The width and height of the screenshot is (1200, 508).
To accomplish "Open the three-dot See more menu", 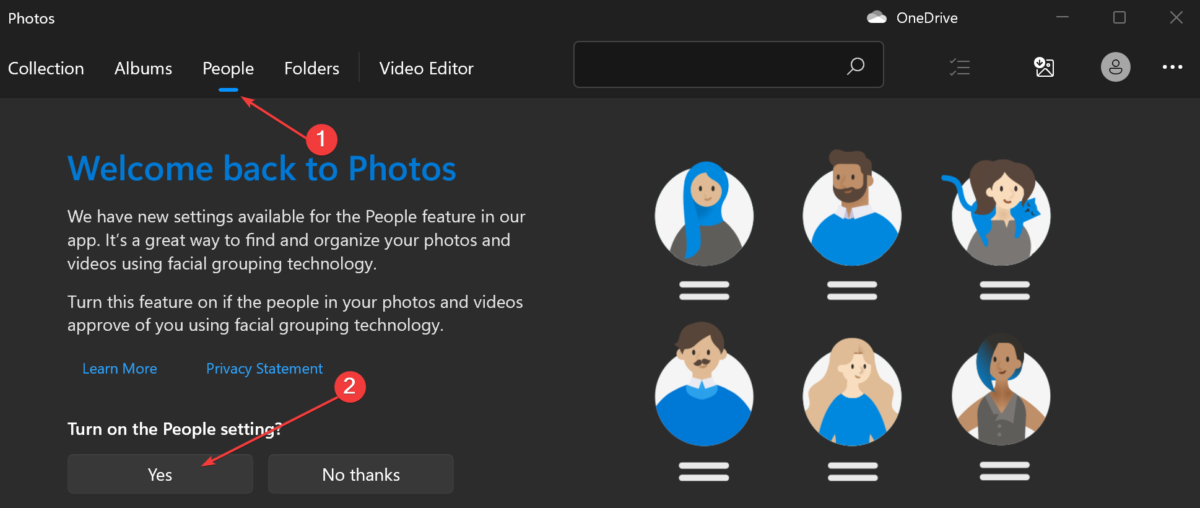I will point(1172,68).
